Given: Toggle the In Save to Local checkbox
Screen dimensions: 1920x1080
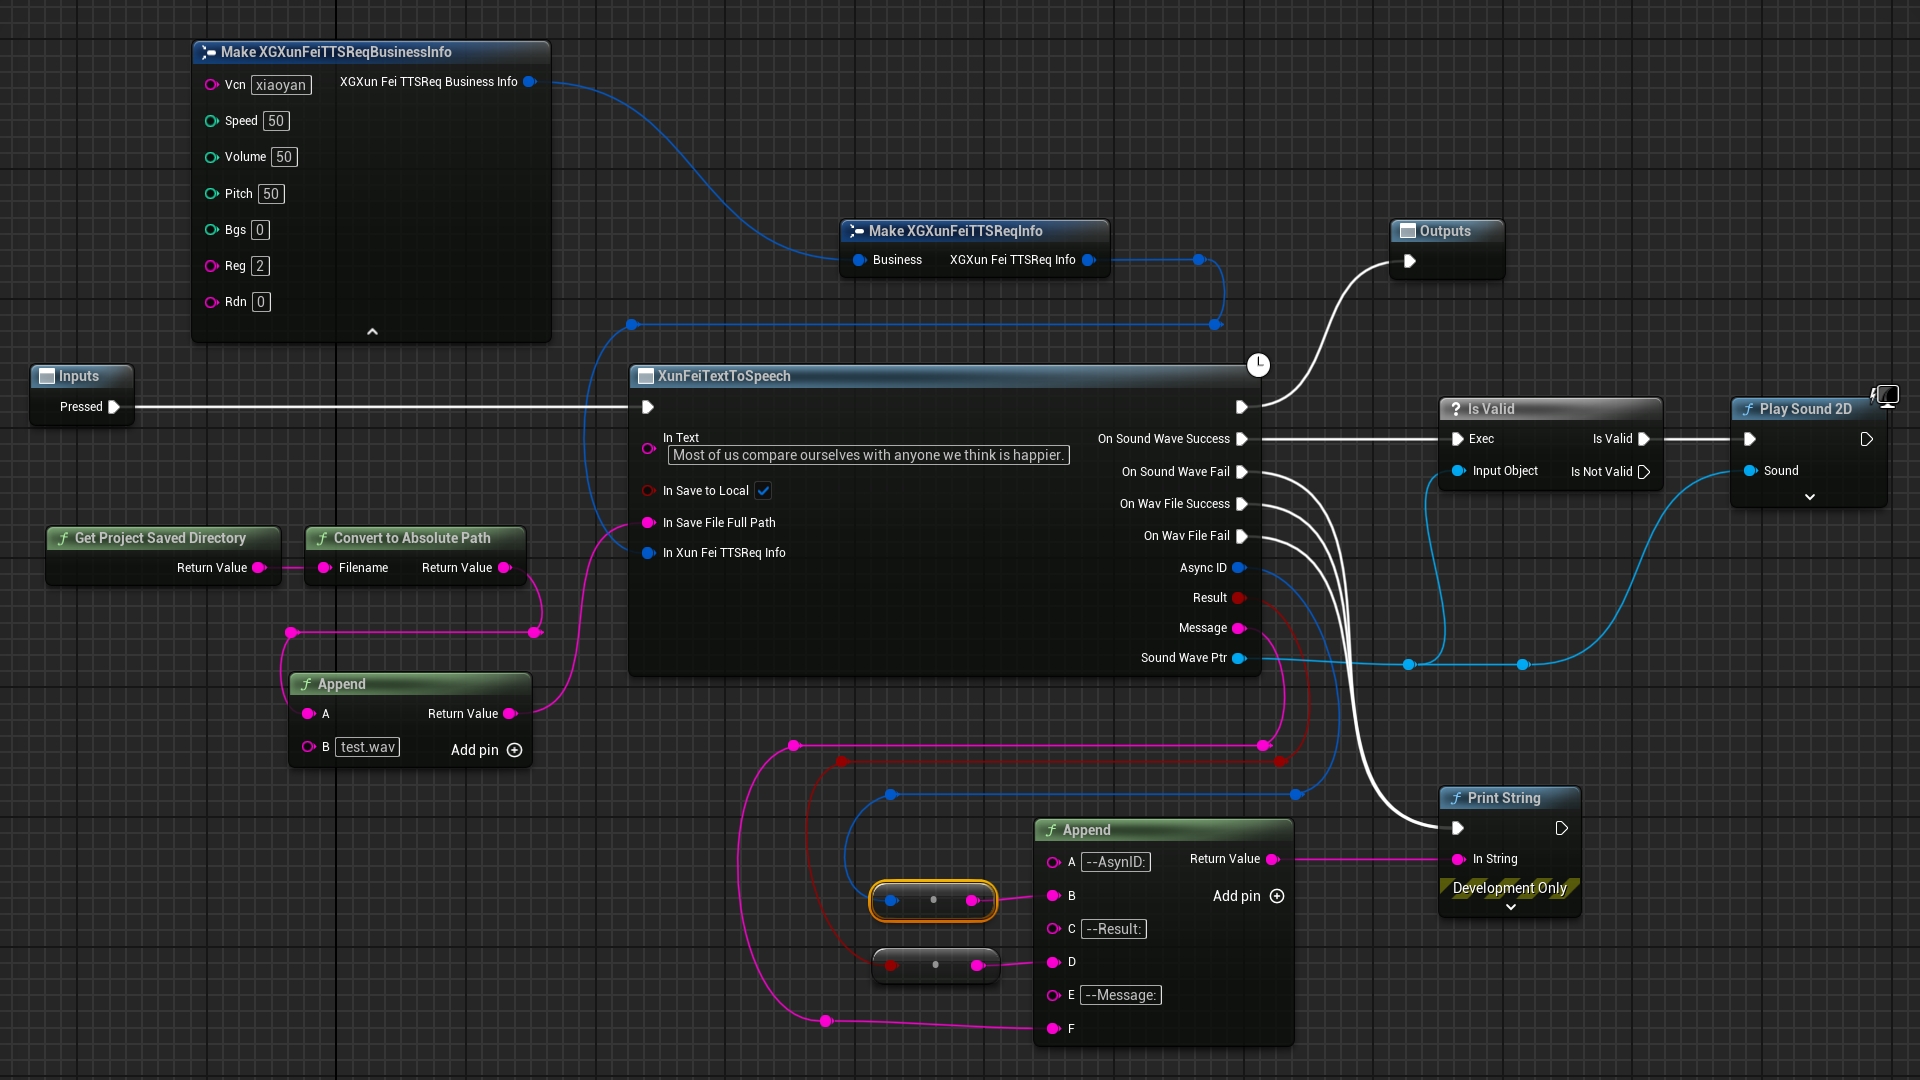Looking at the screenshot, I should click(763, 491).
